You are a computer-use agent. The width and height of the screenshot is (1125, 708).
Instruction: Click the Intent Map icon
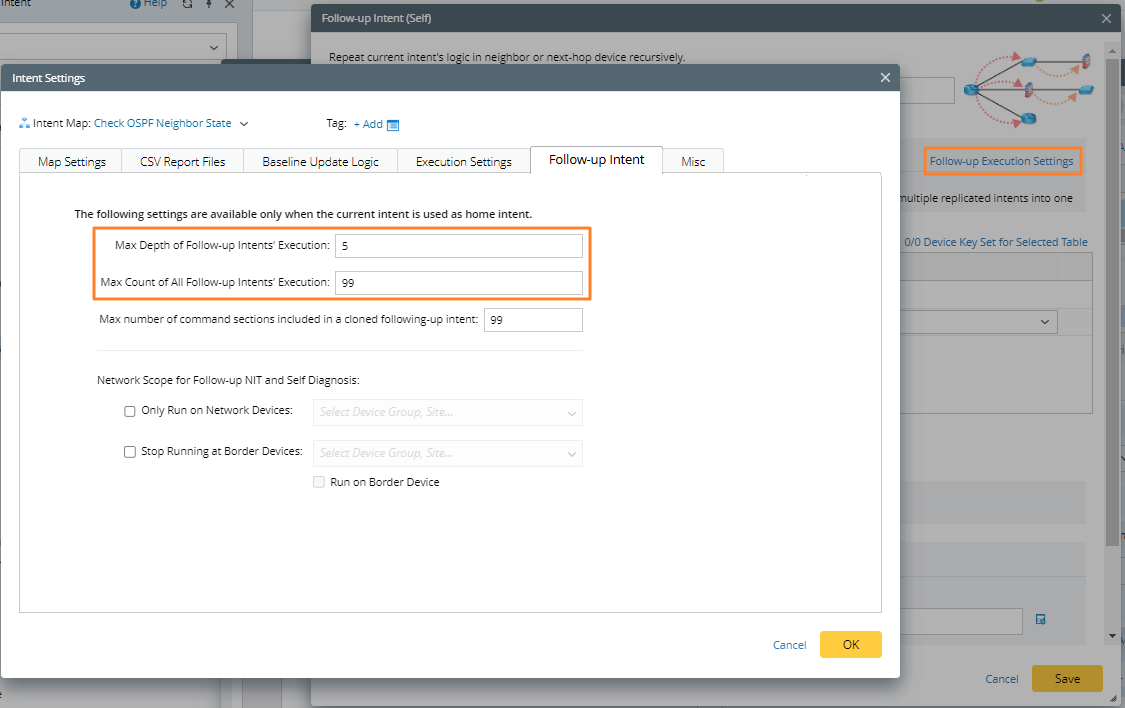24,124
